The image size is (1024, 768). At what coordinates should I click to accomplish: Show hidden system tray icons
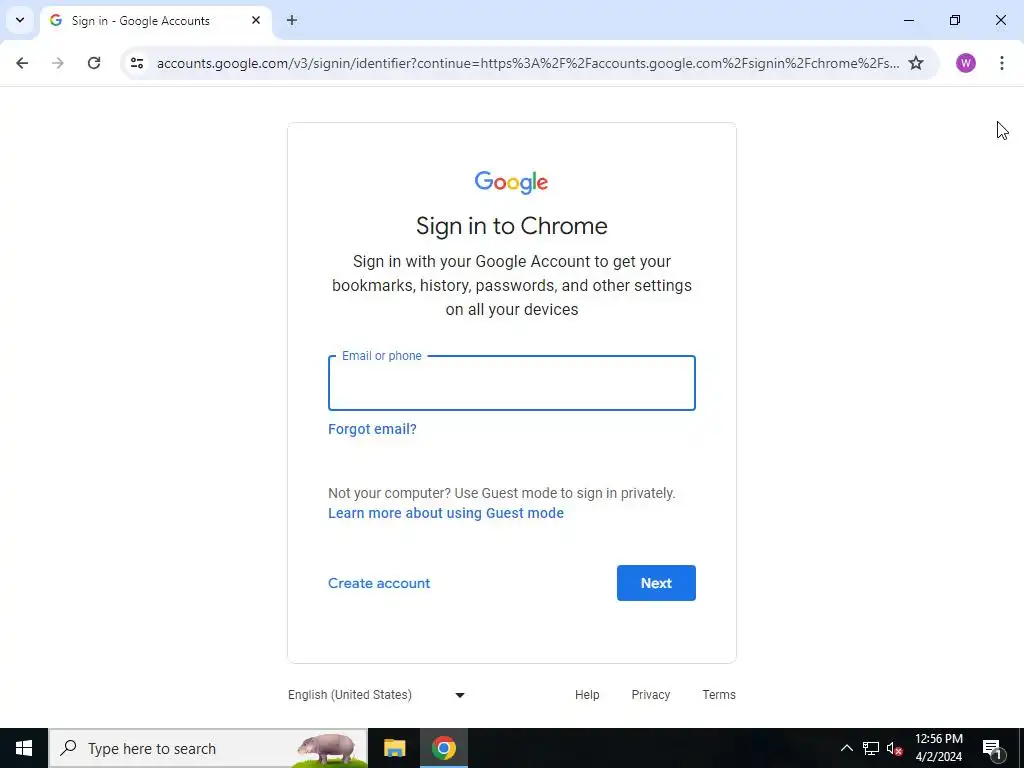(846, 748)
